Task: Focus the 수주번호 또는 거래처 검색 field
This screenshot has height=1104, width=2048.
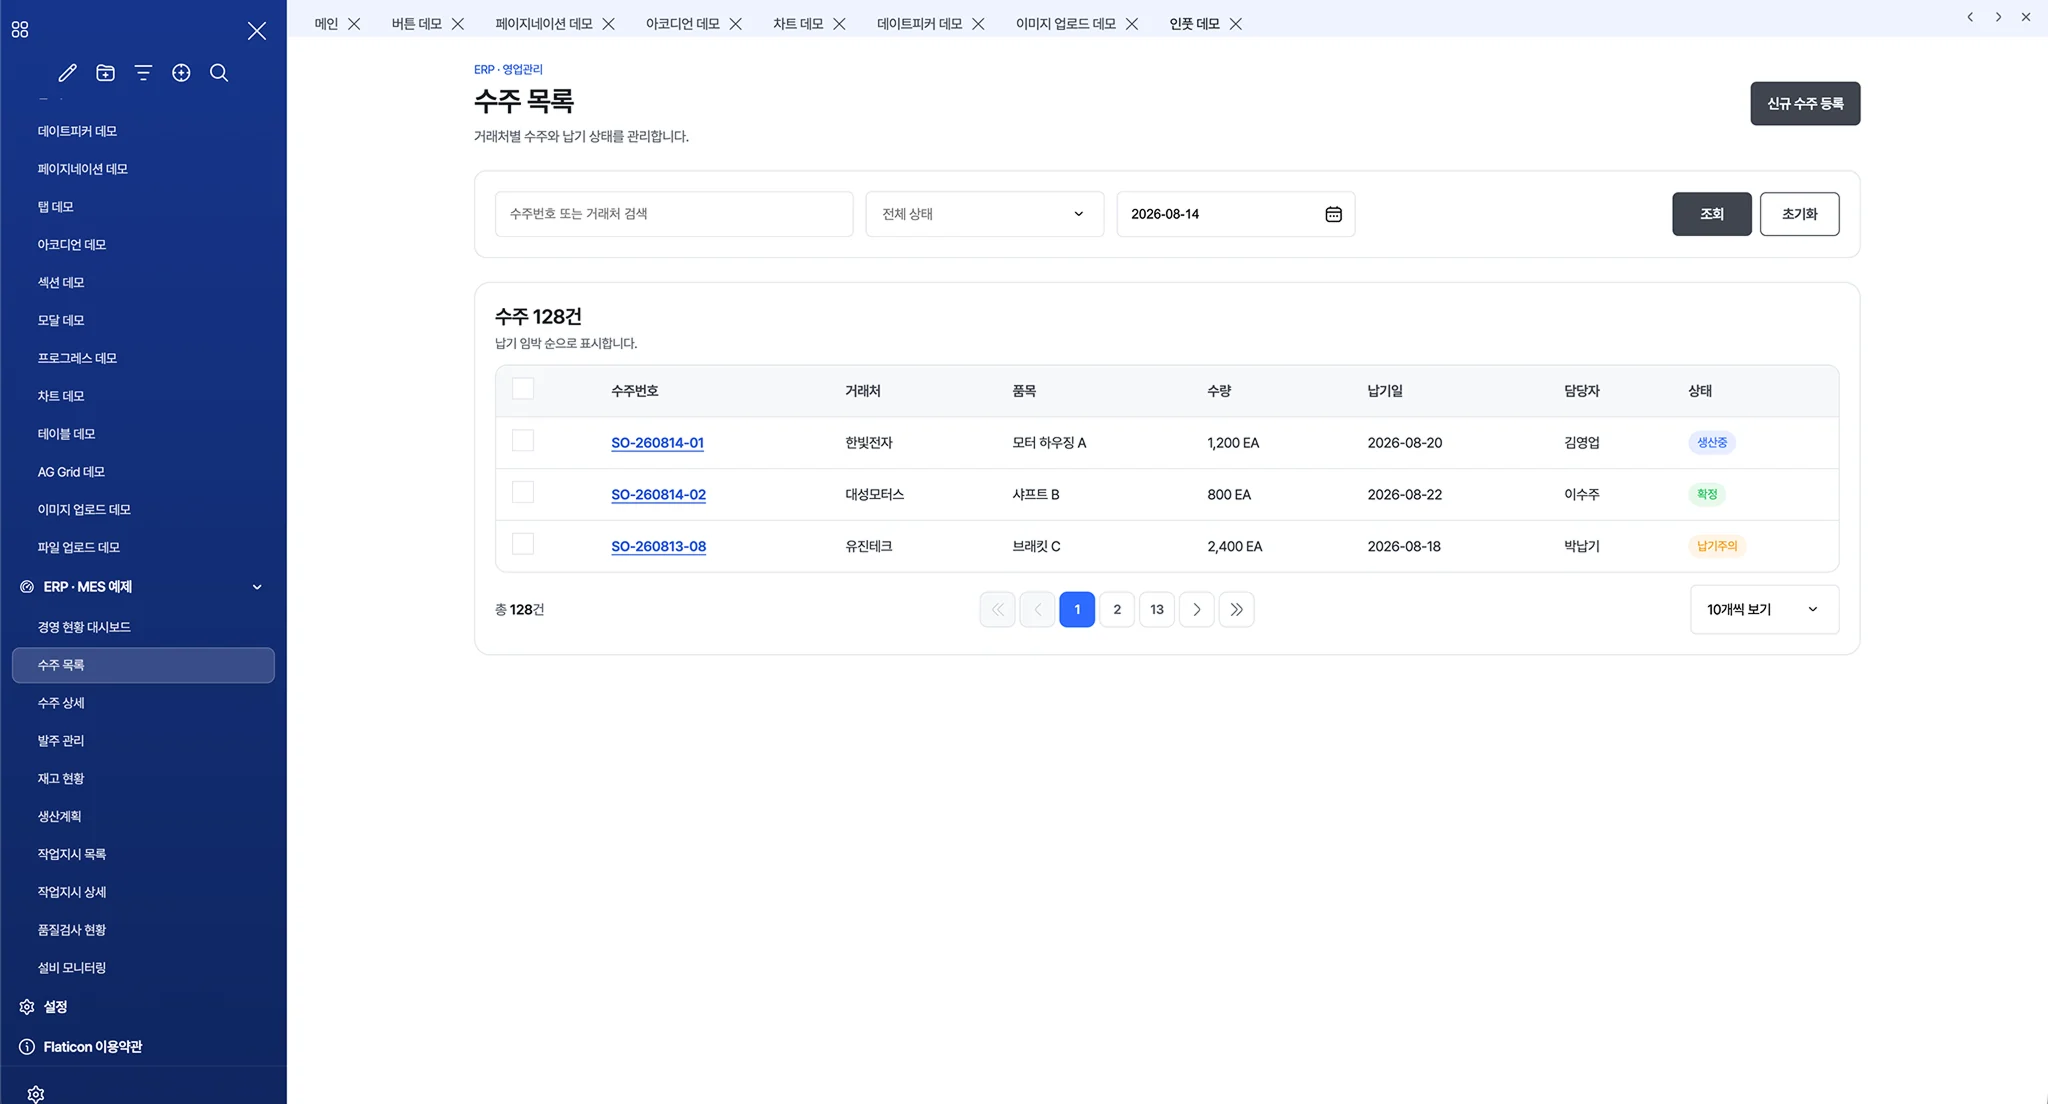Action: [674, 214]
